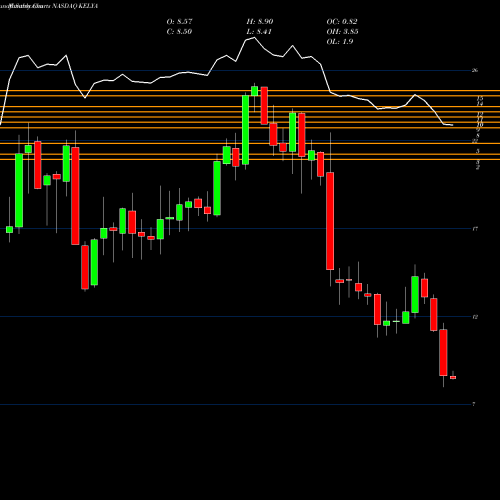Click the price axis label 12
This screenshot has height=500, width=500.
(x=475, y=317)
